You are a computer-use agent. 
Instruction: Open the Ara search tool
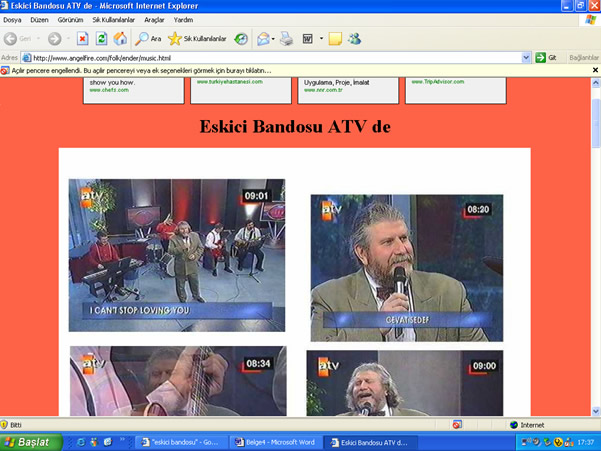(x=148, y=39)
